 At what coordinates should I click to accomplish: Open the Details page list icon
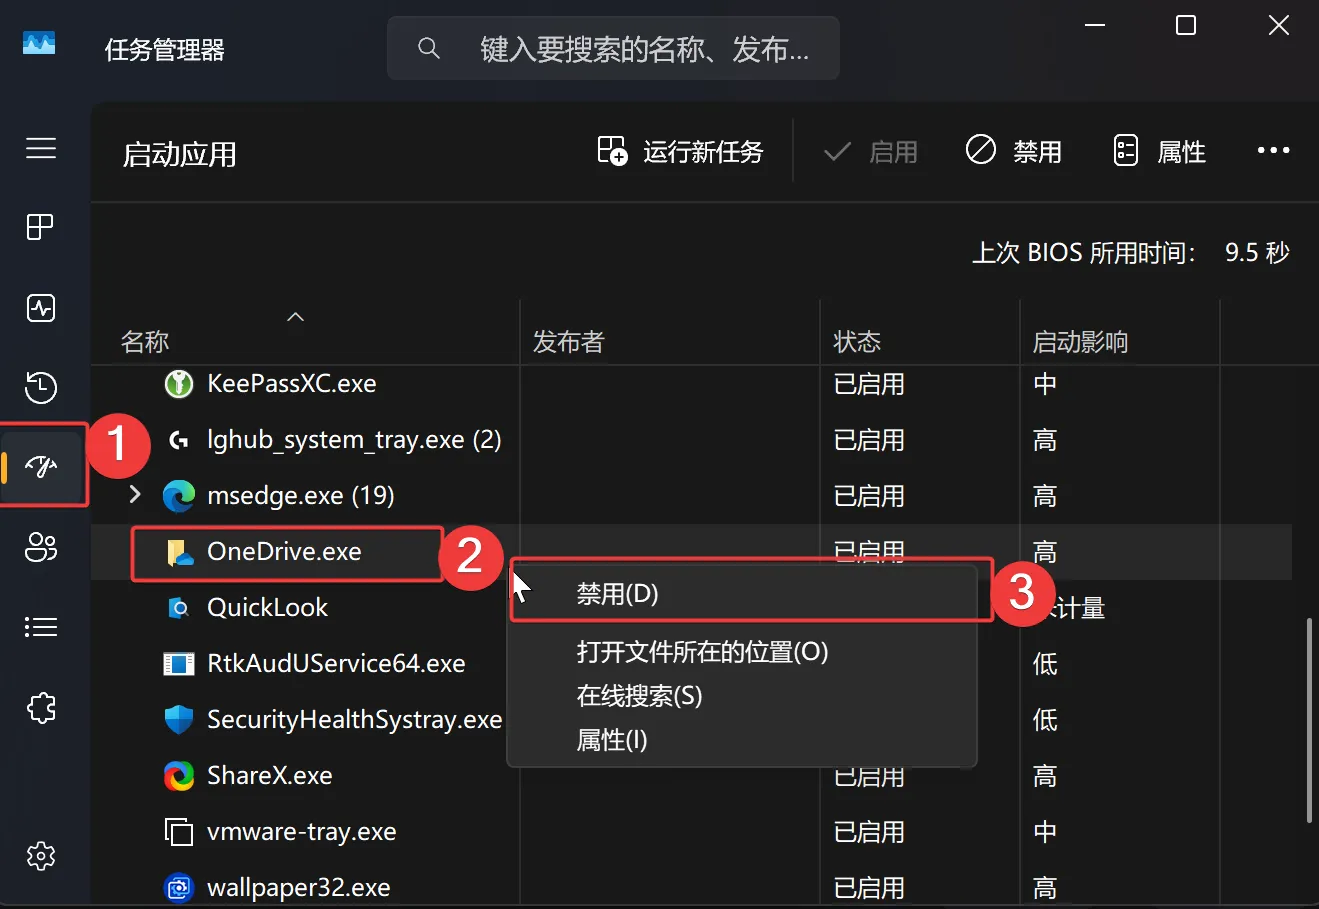coord(40,627)
